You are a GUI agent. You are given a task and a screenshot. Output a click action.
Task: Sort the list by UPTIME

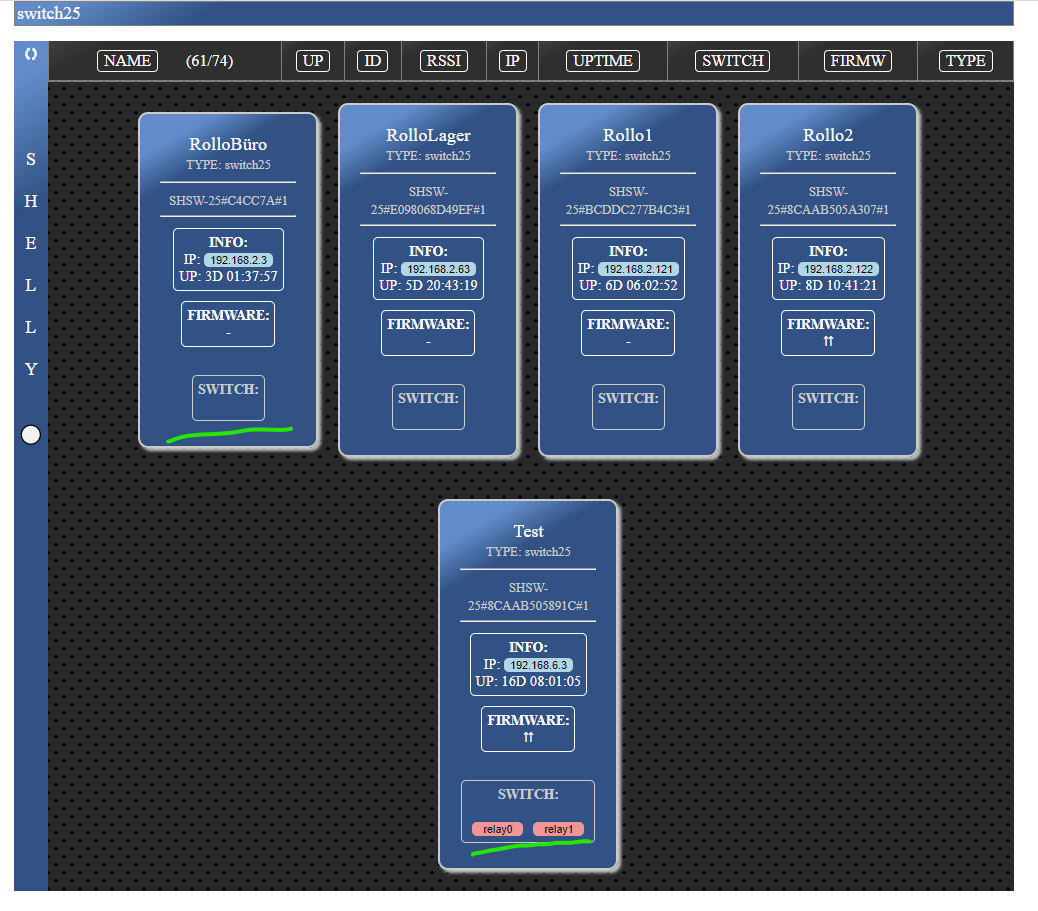coord(603,61)
